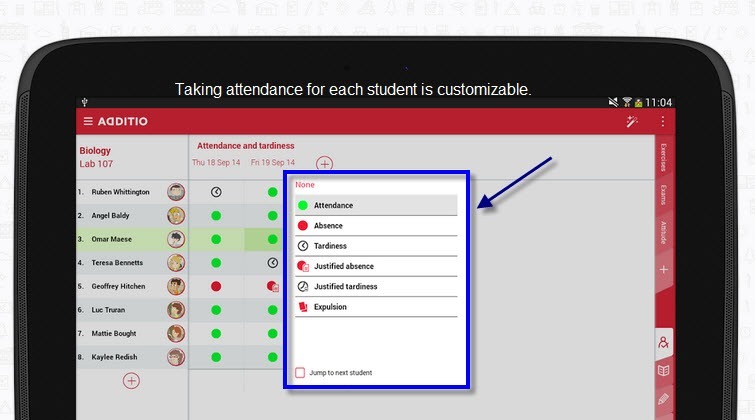The width and height of the screenshot is (755, 420).
Task: Click Geoffrey Hitchen's avatar
Action: point(176,286)
